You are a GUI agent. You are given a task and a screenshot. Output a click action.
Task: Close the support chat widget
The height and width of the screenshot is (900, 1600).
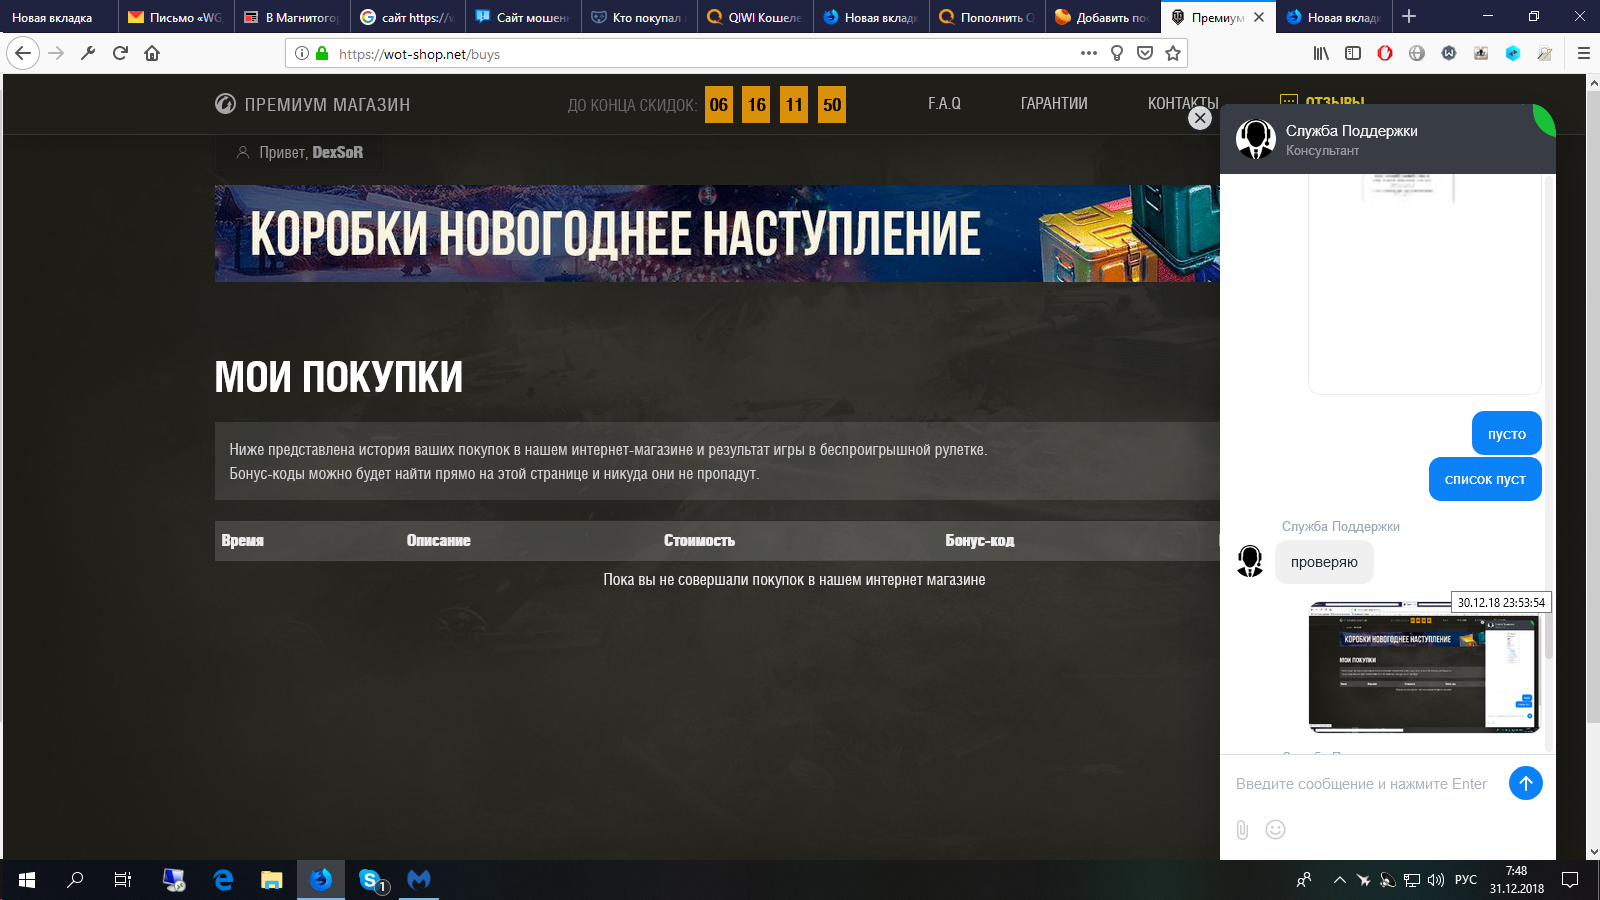(1200, 118)
